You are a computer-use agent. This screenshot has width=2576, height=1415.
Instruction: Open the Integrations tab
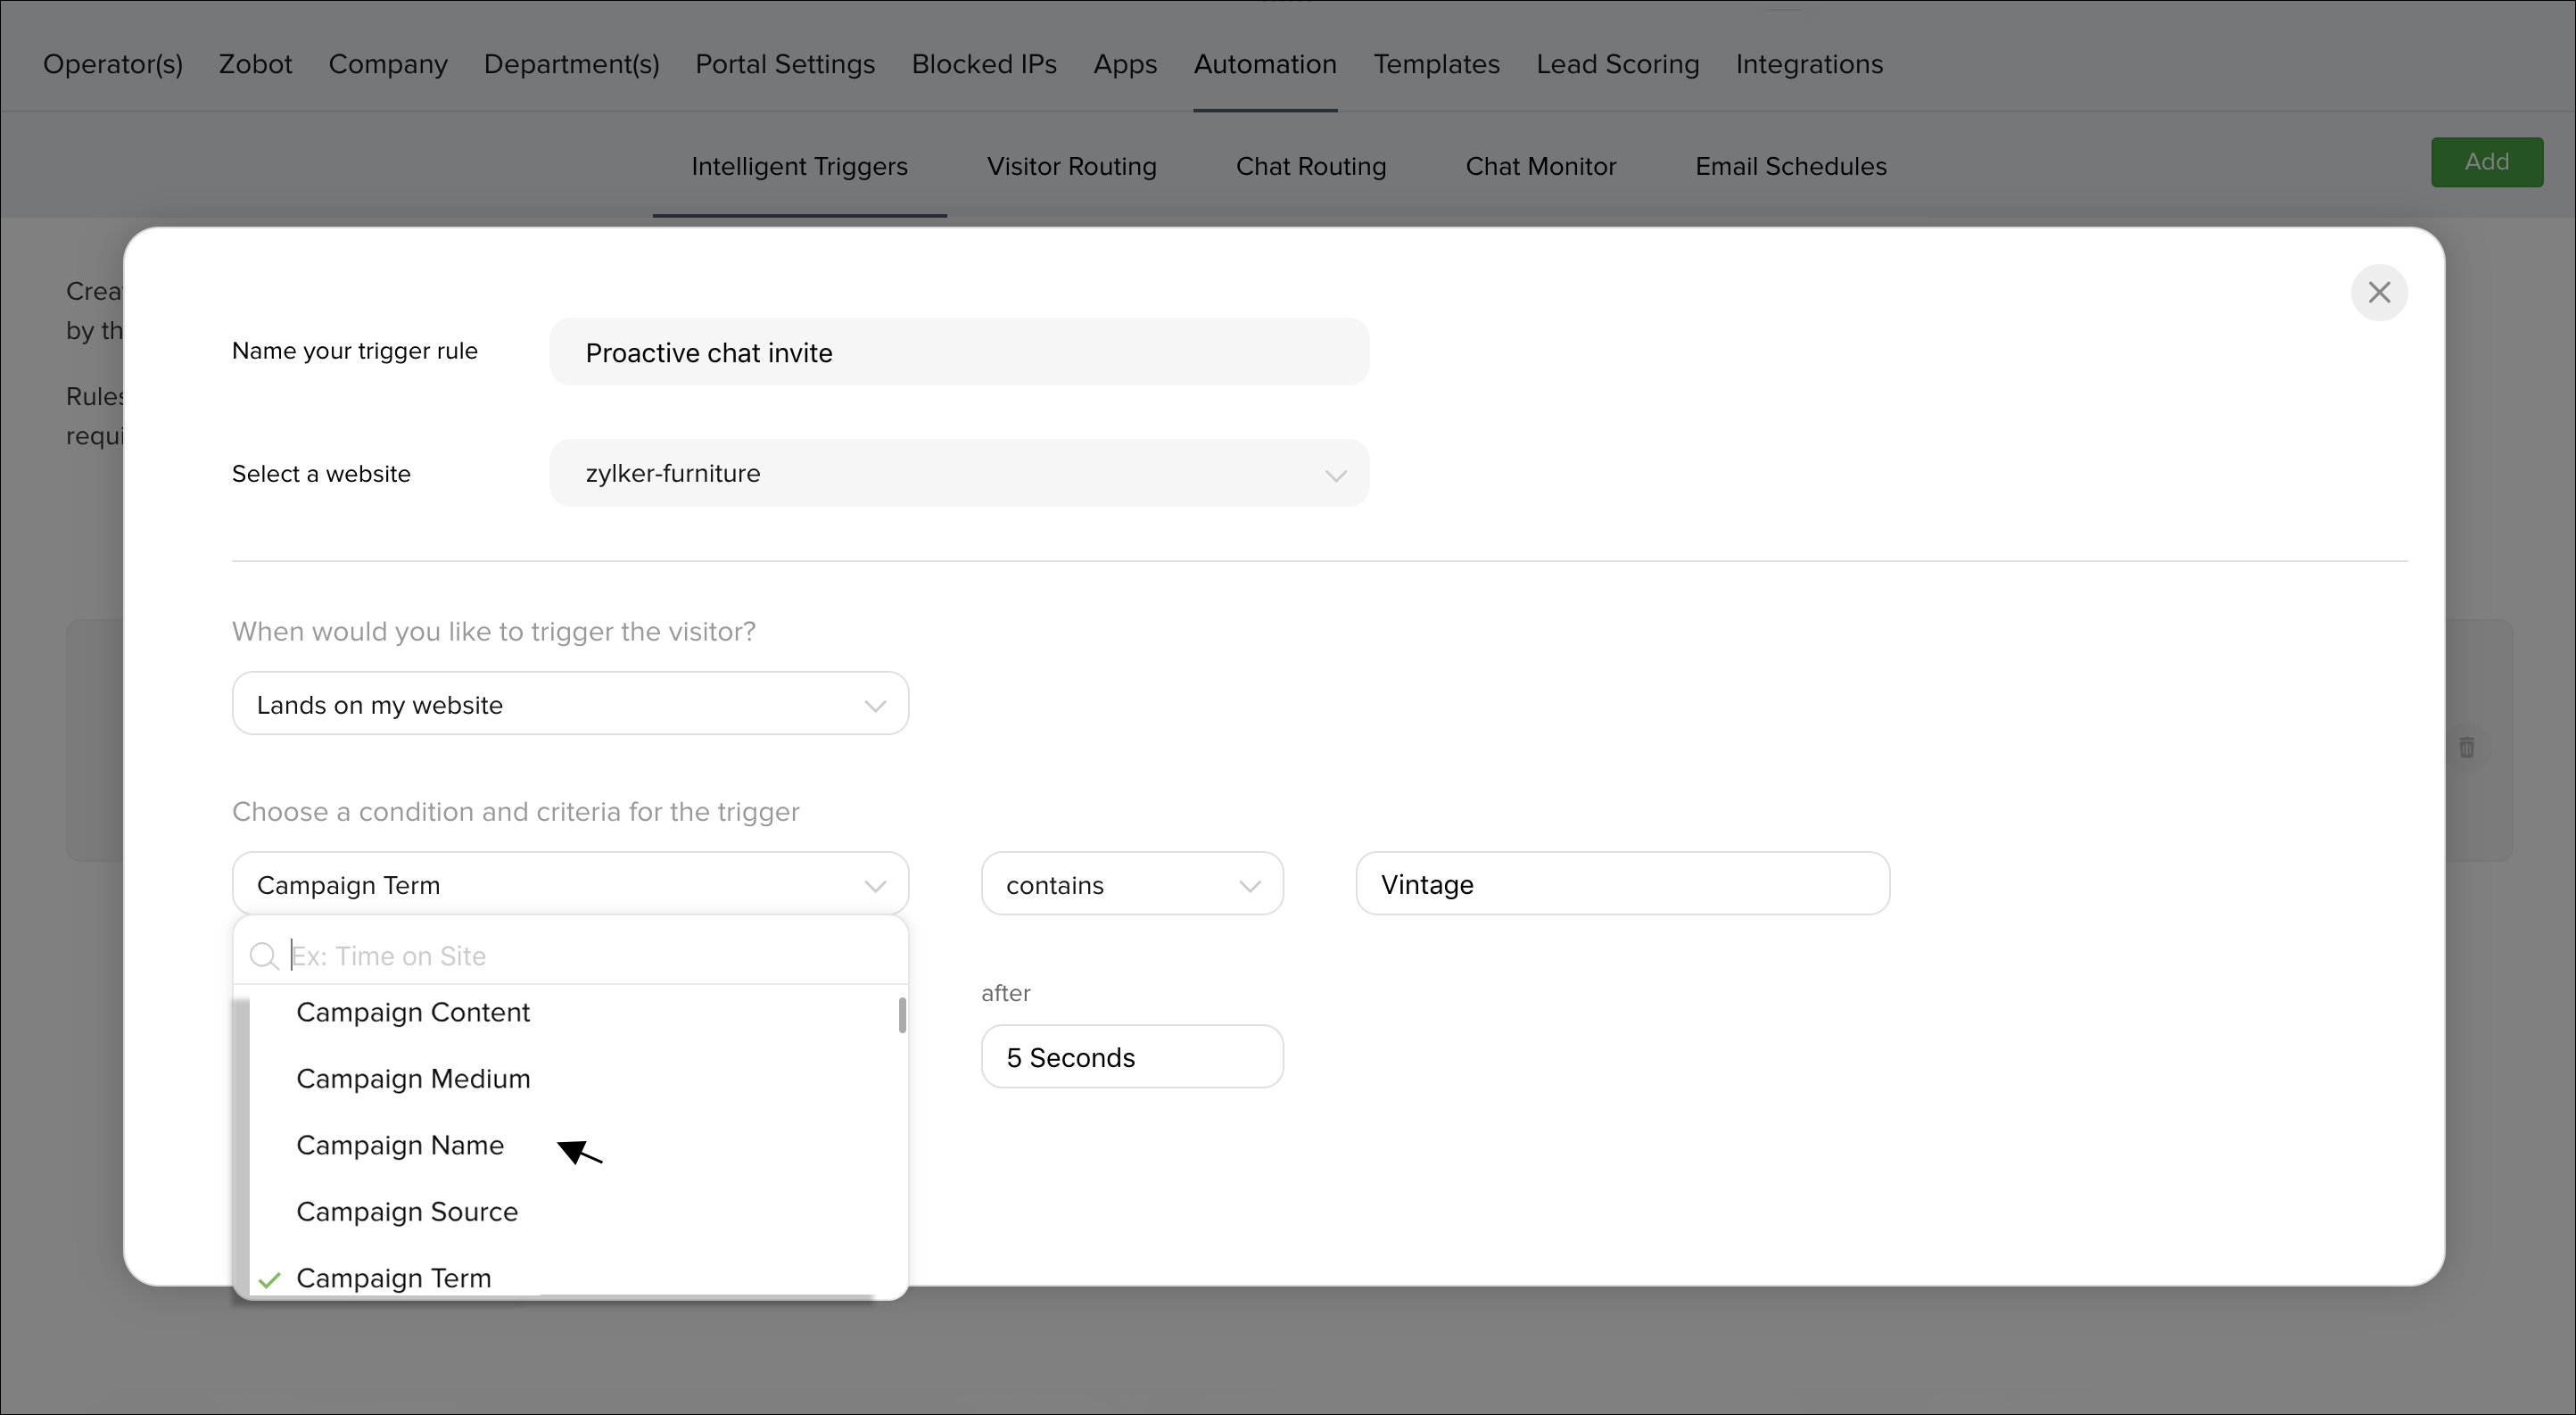click(x=1809, y=64)
